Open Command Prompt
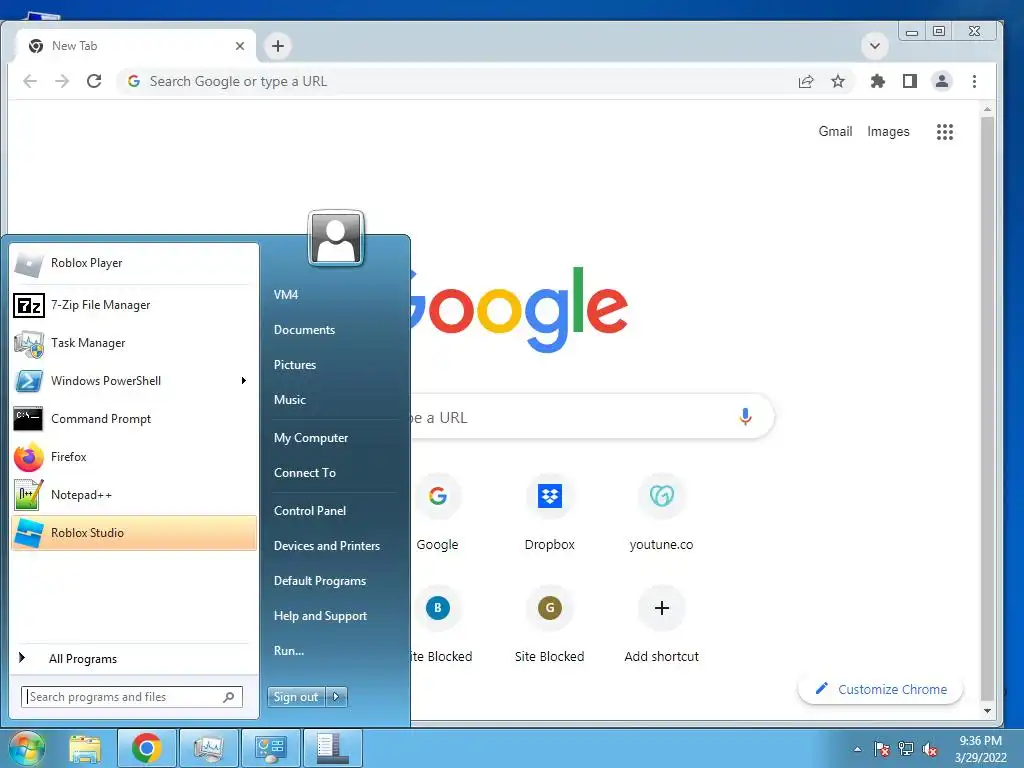The image size is (1024, 768). [134, 419]
